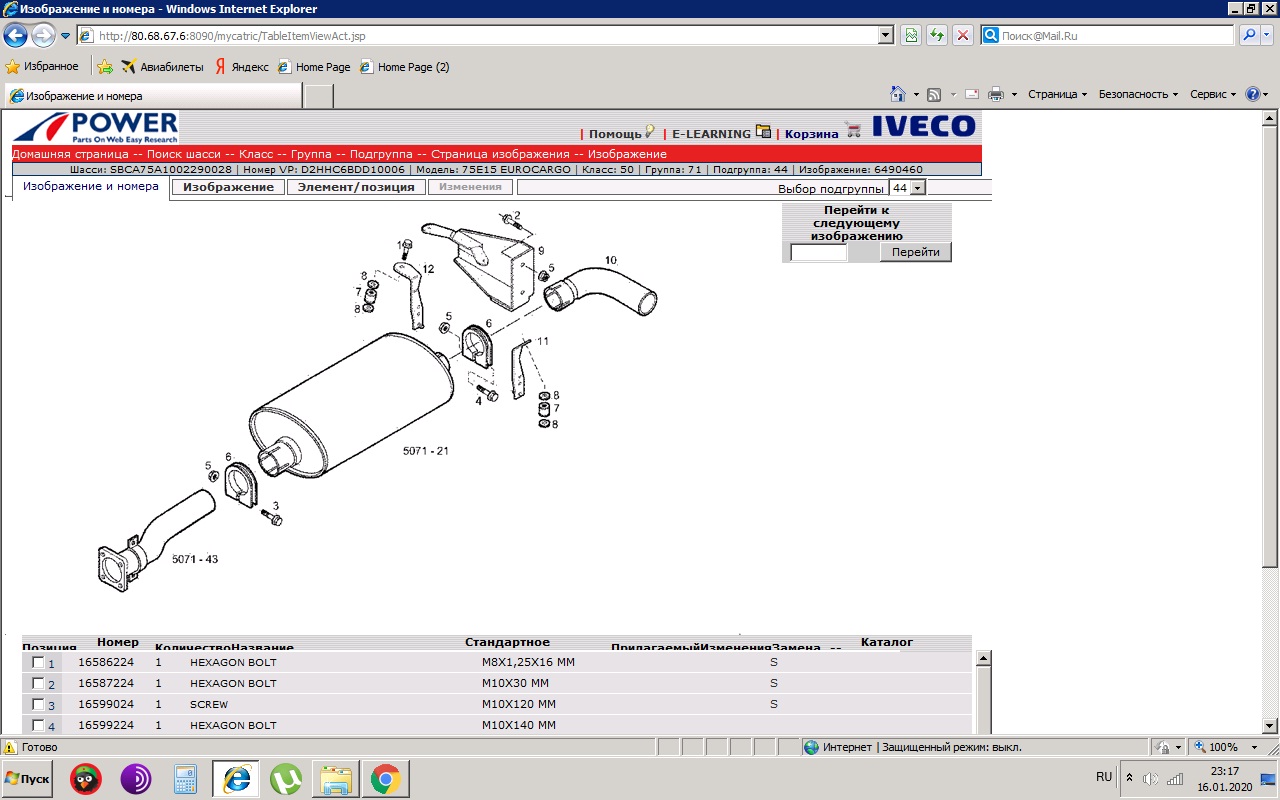
Task: Open a new blank browser tab
Action: coord(319,97)
